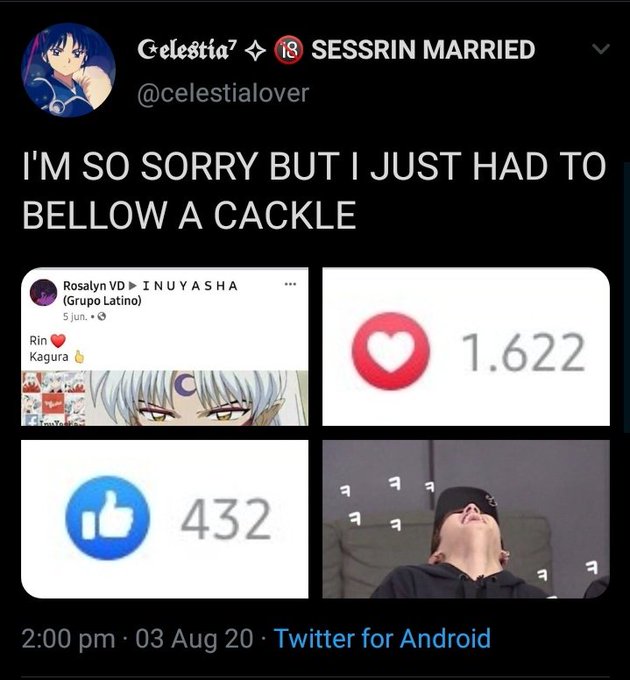The width and height of the screenshot is (630, 680).
Task: Expand the tweet options chevron
Action: coord(601,49)
